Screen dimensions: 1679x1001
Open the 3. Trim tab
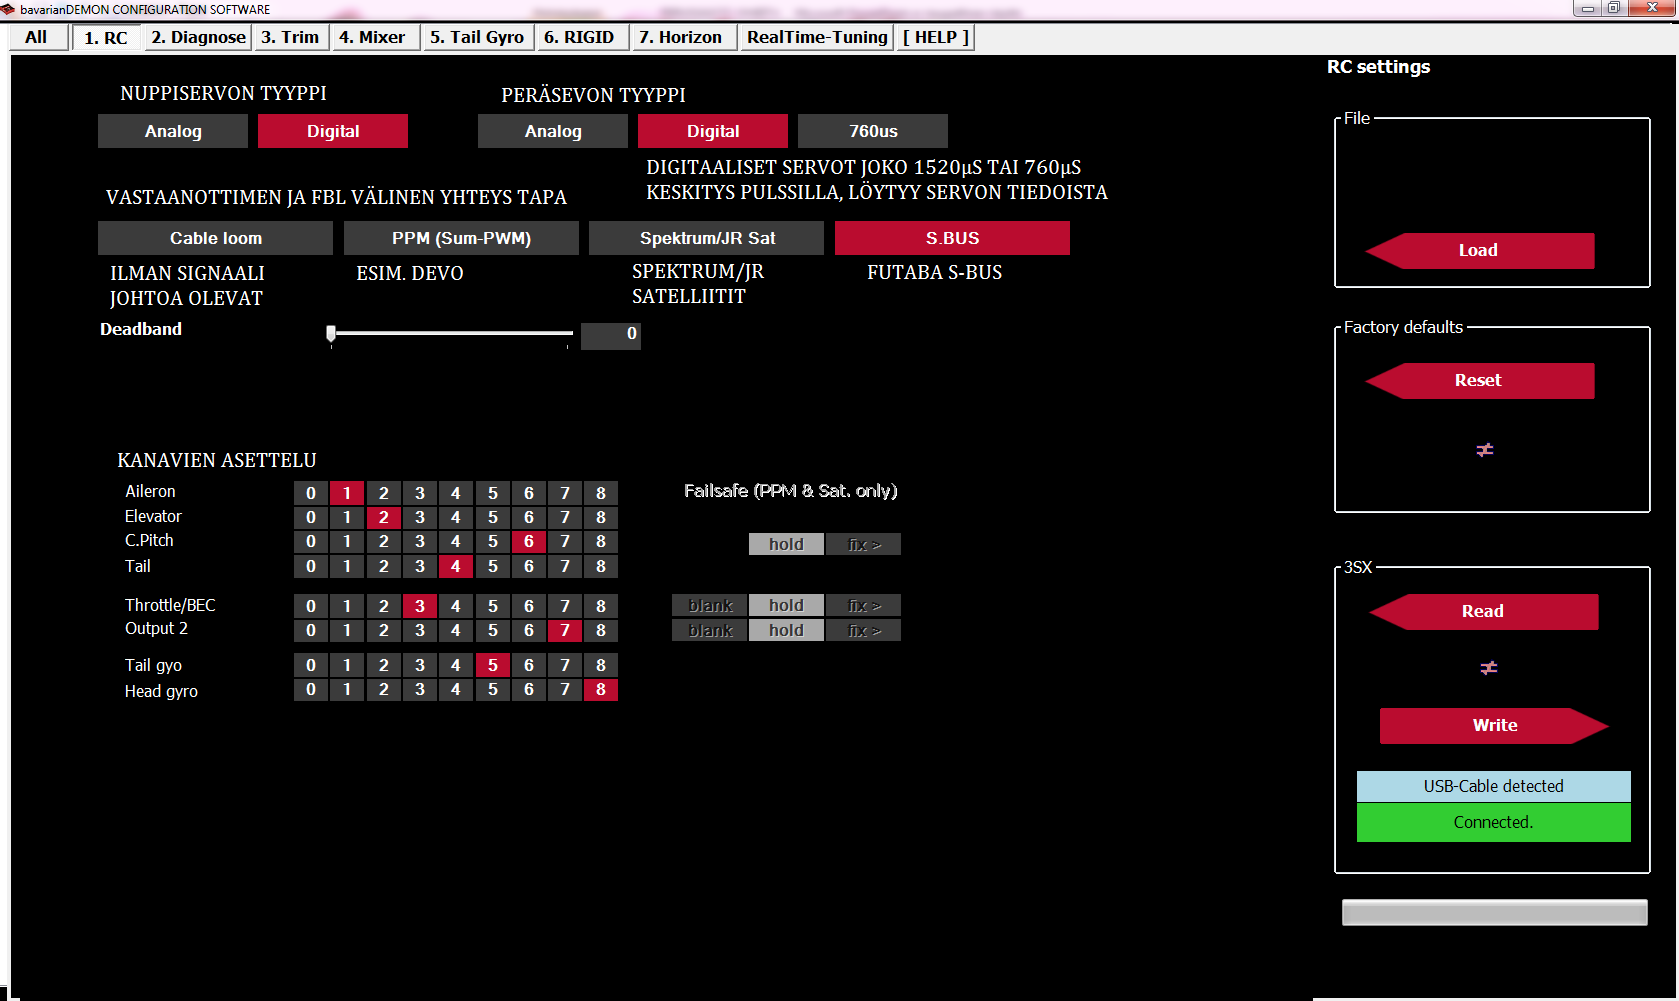(290, 37)
